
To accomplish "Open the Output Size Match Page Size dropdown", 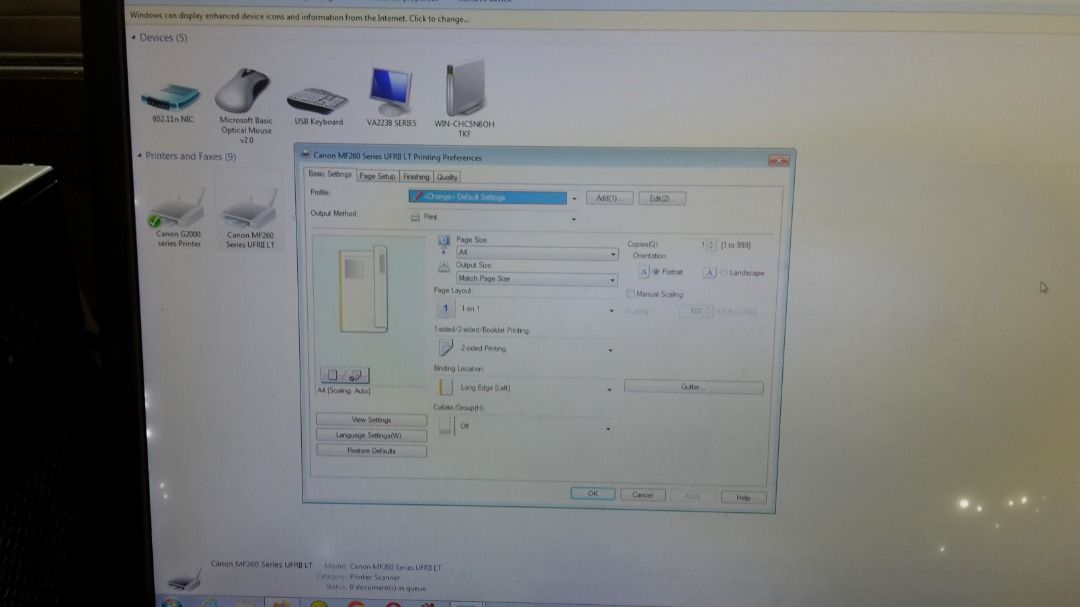I will coord(537,279).
